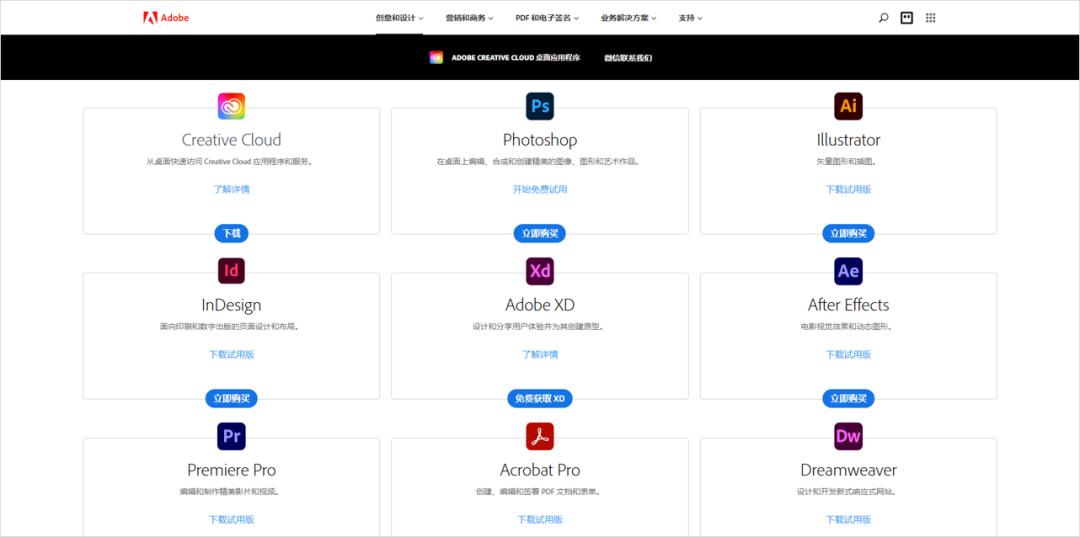
Task: Expand the 业务解决方案 navigation menu
Action: click(628, 18)
